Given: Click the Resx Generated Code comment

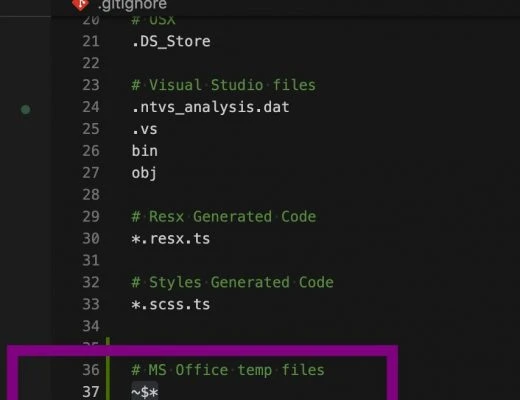Looking at the screenshot, I should [x=224, y=217].
